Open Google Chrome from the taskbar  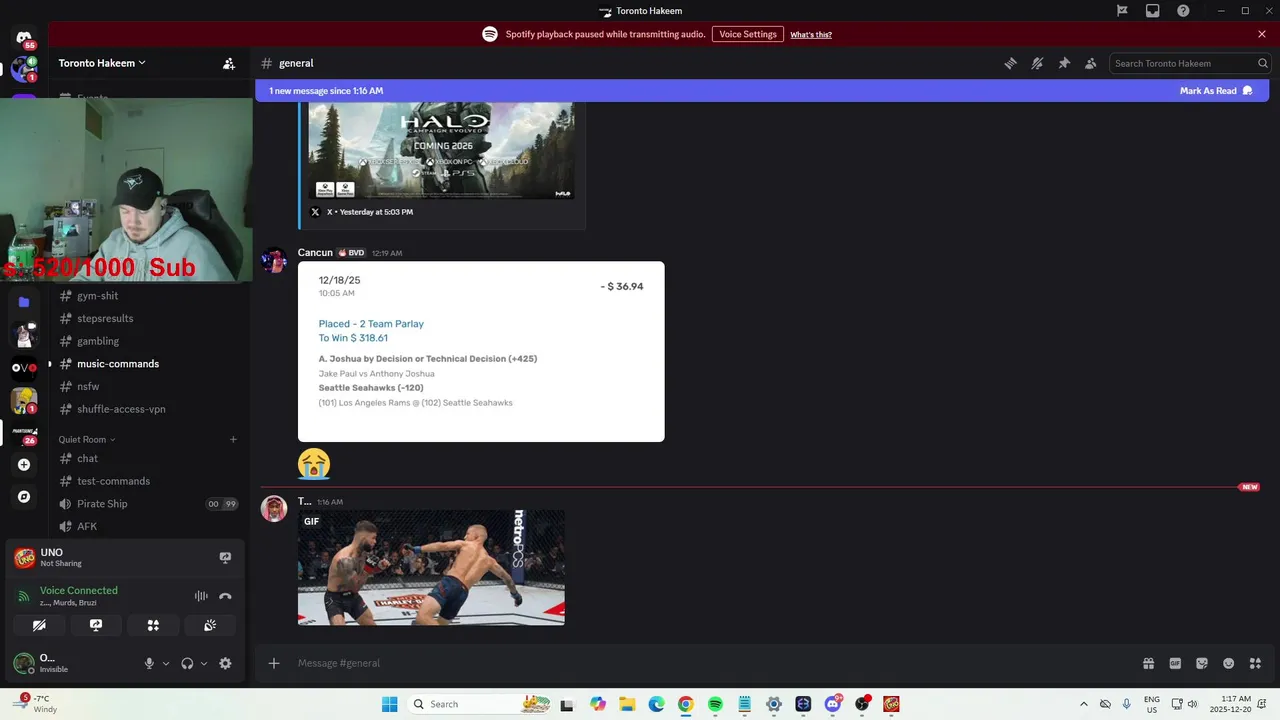point(685,704)
